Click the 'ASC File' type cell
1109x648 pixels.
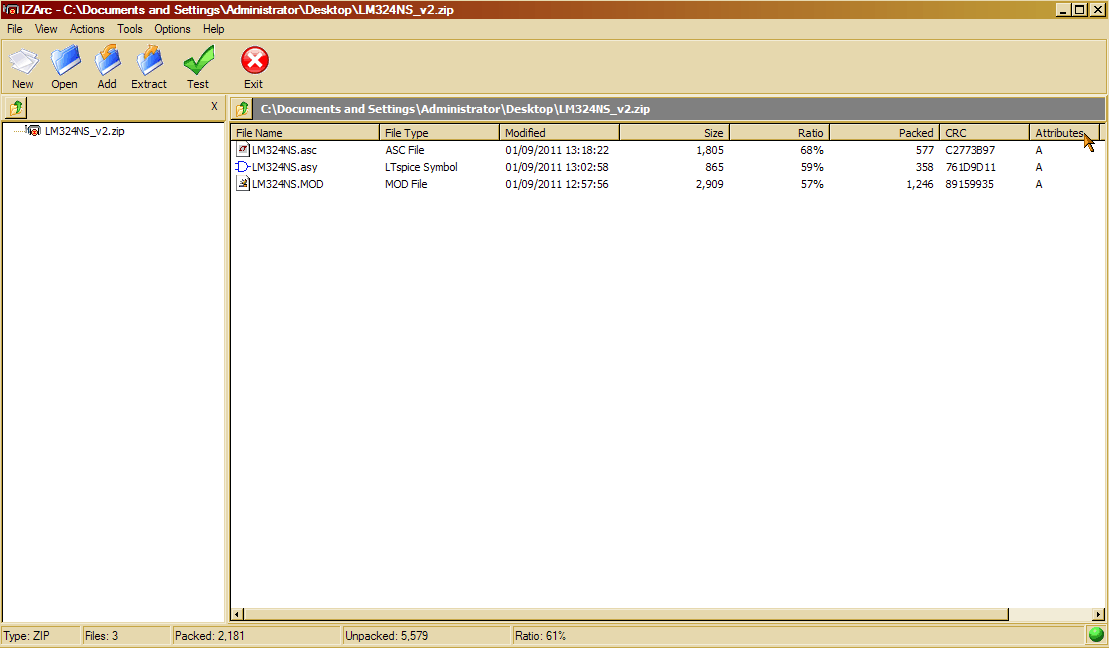[x=405, y=150]
